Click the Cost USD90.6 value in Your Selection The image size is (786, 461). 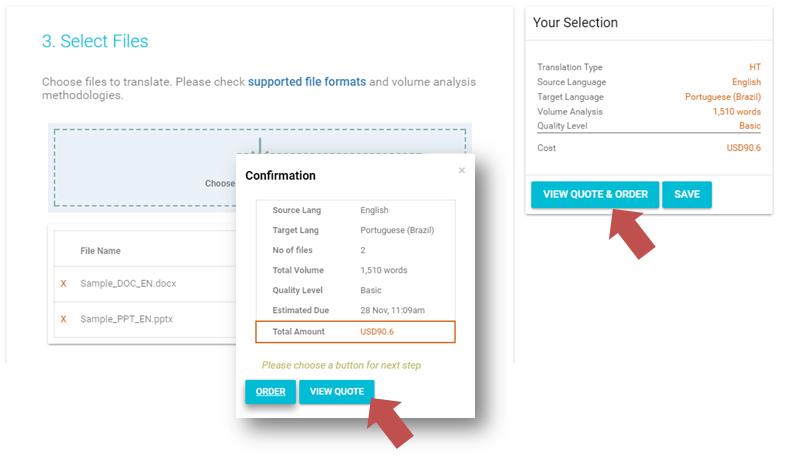click(x=743, y=148)
